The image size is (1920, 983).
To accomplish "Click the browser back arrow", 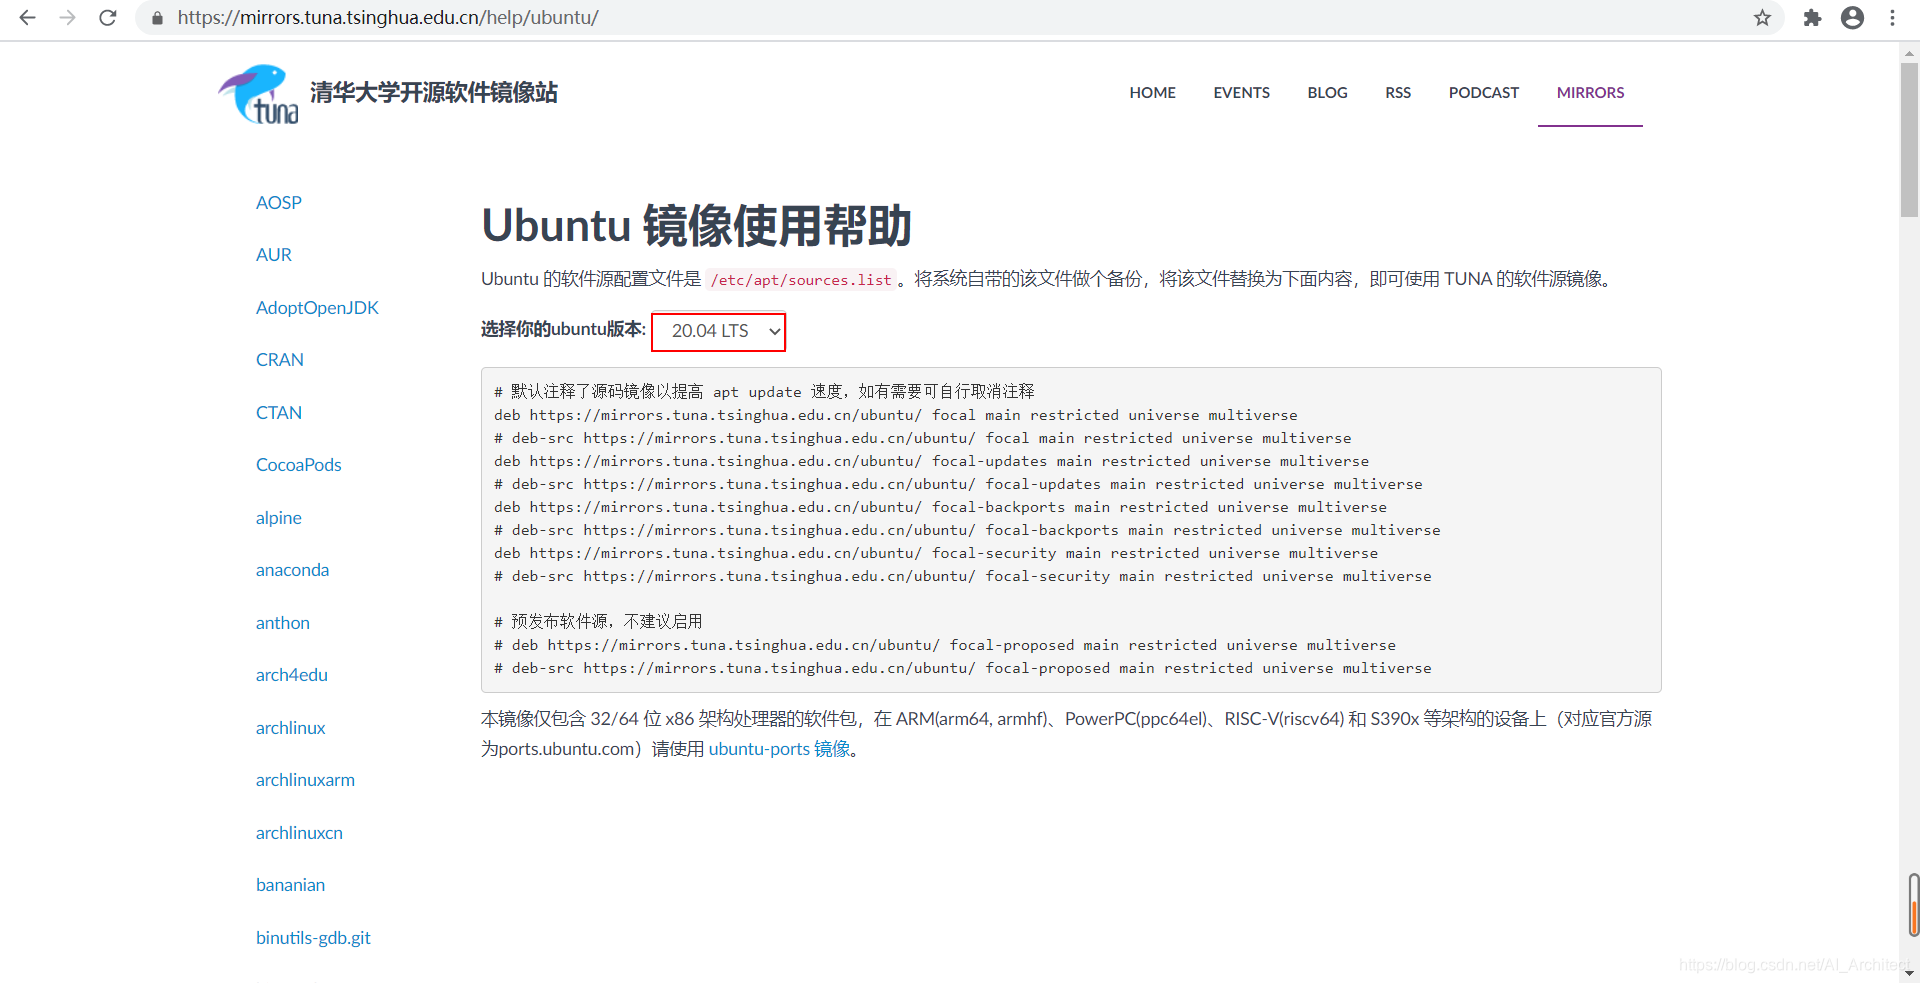I will click(28, 18).
